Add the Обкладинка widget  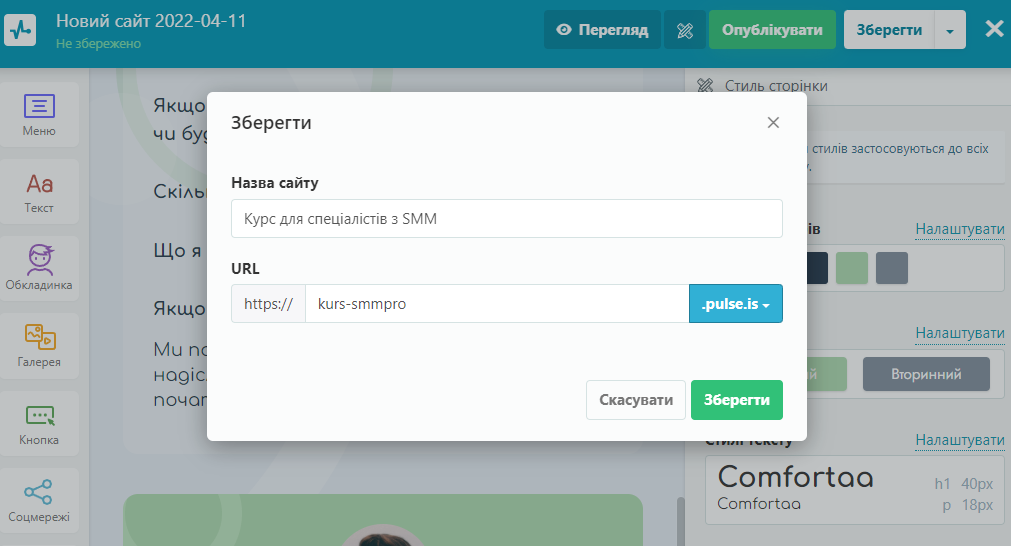pyautogui.click(x=39, y=268)
